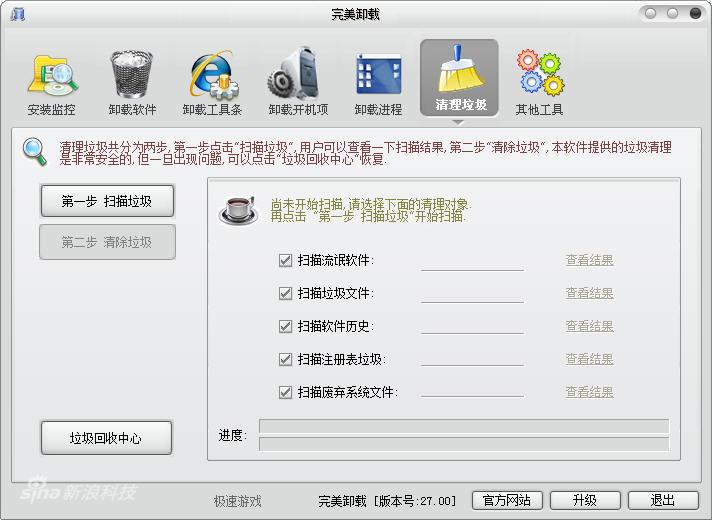Screen dimensions: 712x520
Task: Toggle the 扫描注册表垃圾 checkbox
Action: pyautogui.click(x=286, y=359)
